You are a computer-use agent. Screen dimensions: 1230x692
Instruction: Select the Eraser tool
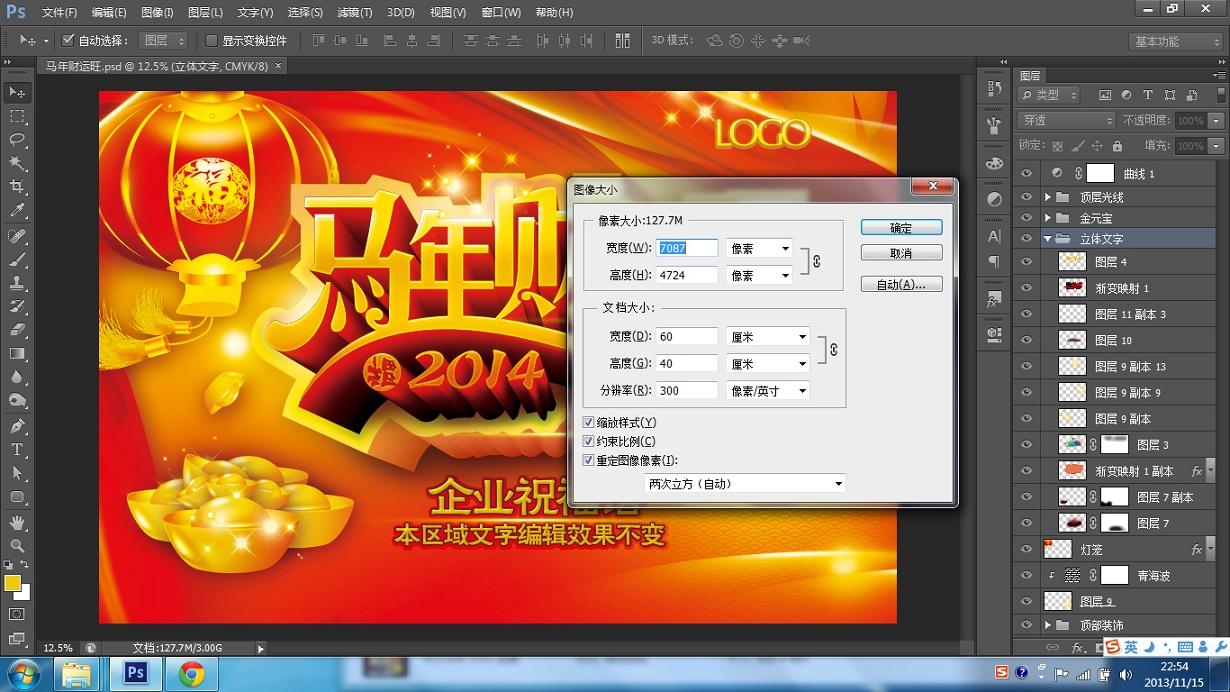[17, 330]
